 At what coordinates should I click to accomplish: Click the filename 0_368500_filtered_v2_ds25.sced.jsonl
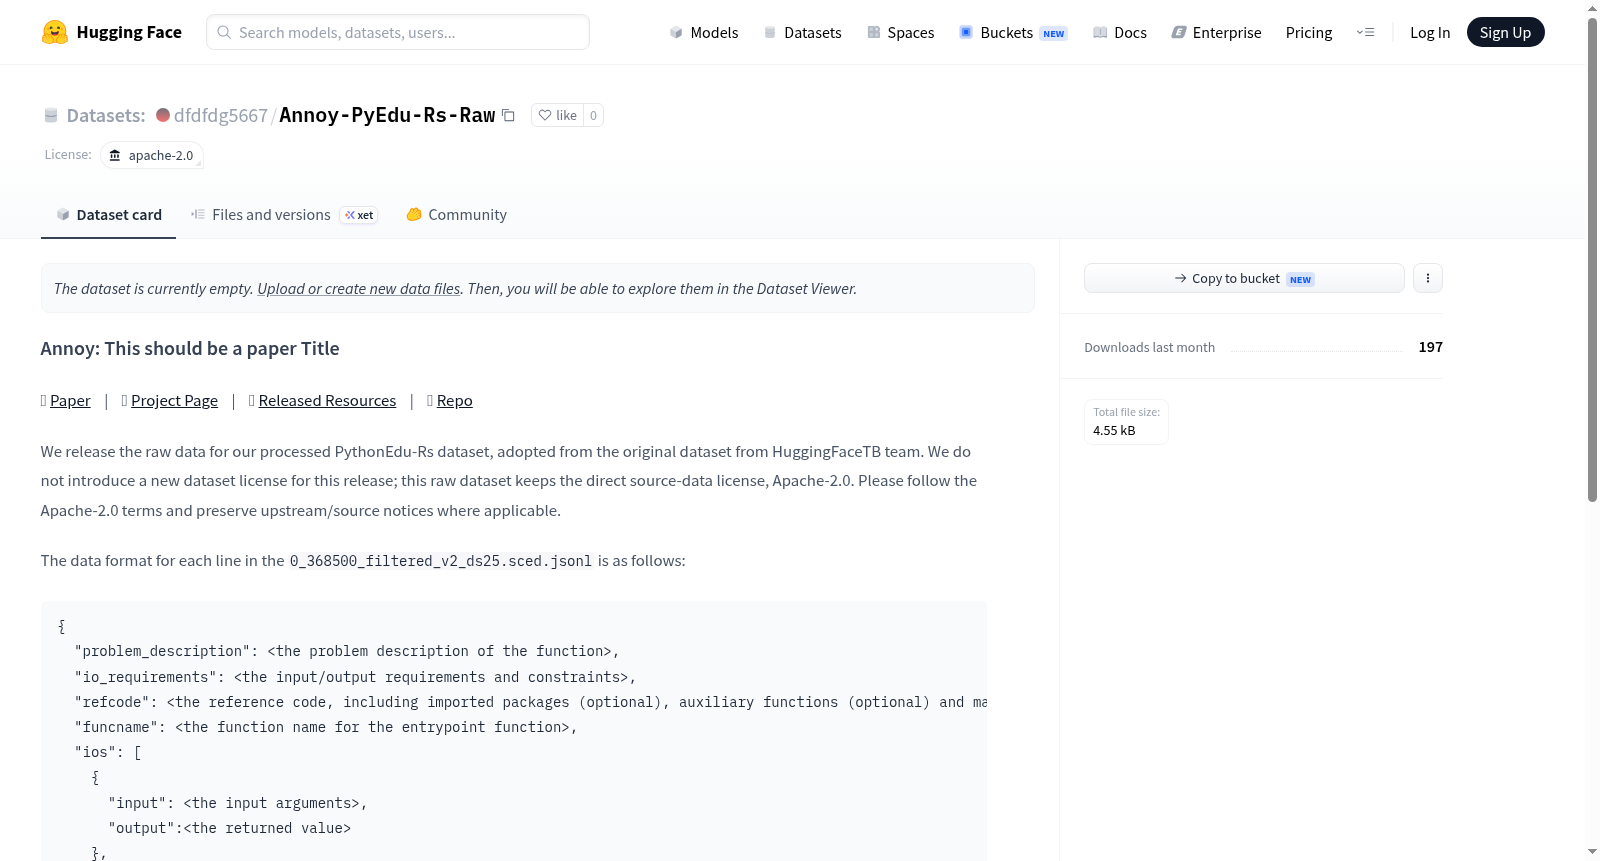(441, 561)
